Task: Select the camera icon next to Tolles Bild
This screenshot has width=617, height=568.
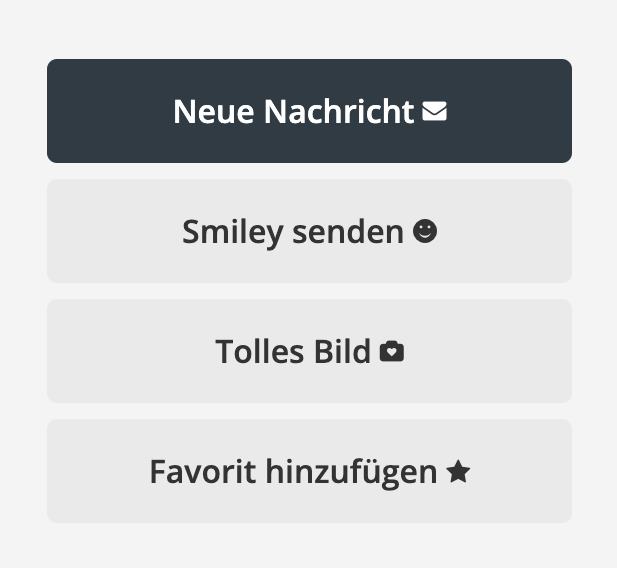Action: coord(392,351)
